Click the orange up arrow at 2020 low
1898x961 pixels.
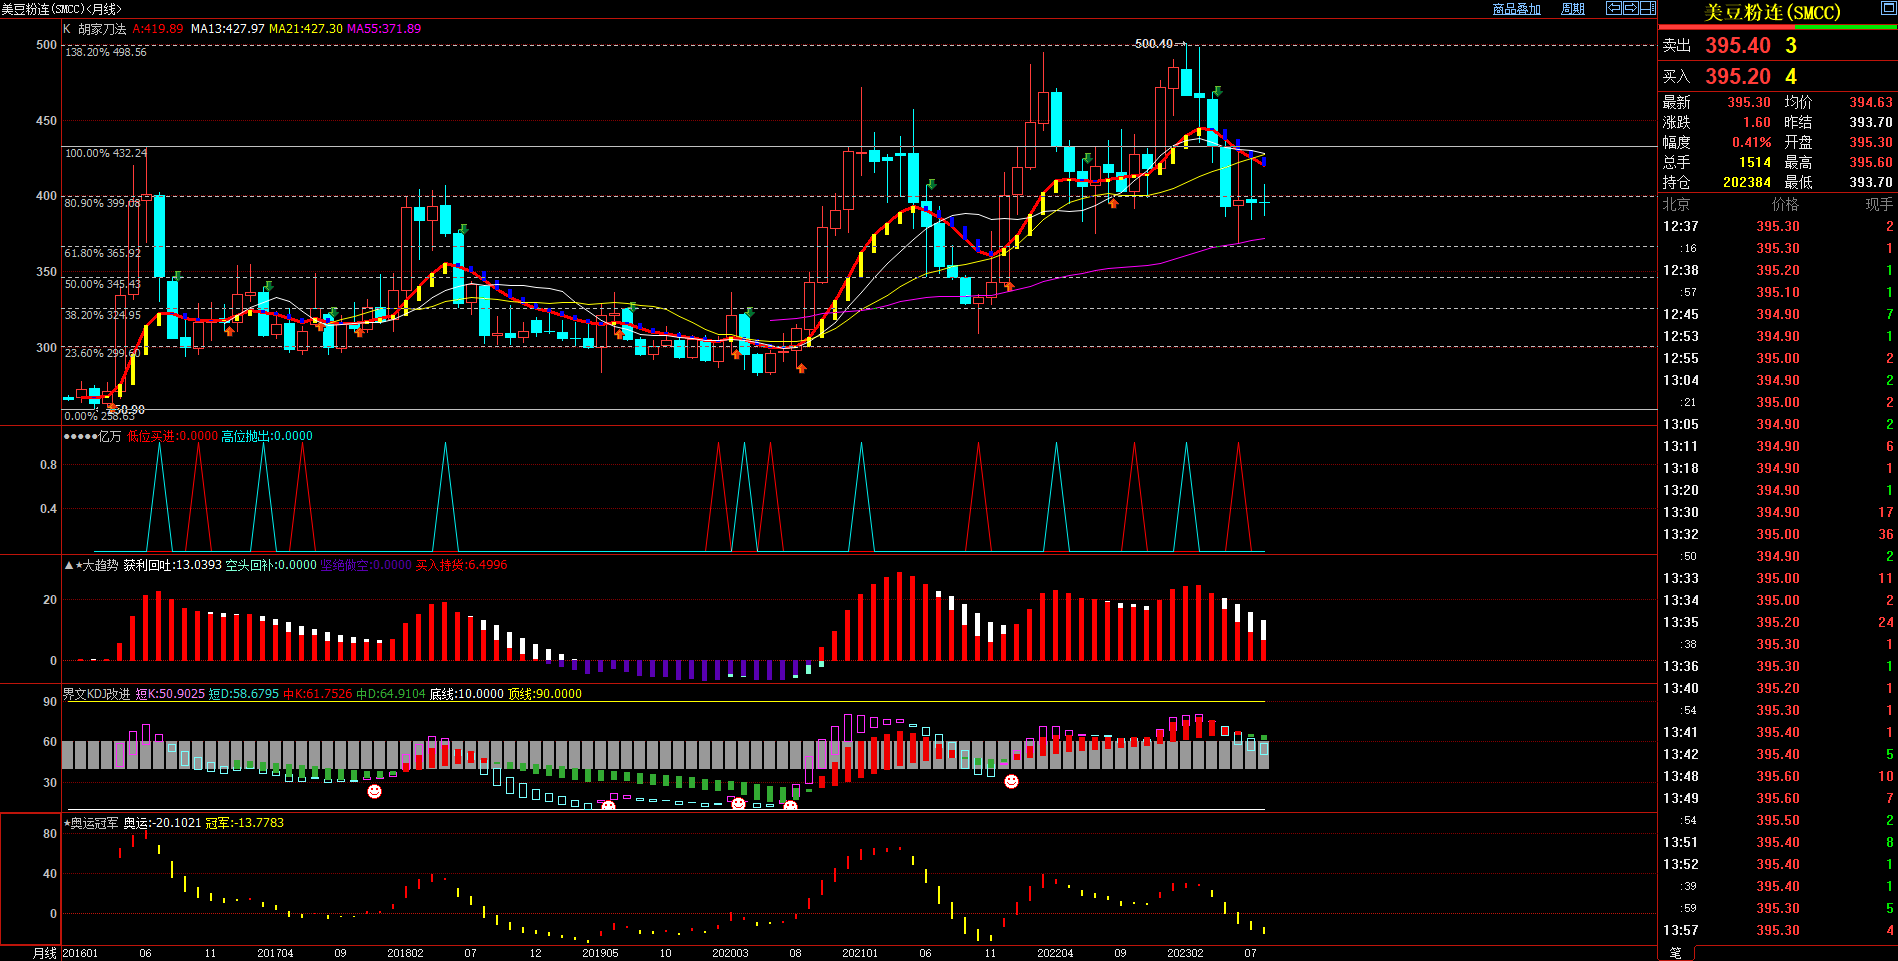click(x=801, y=368)
